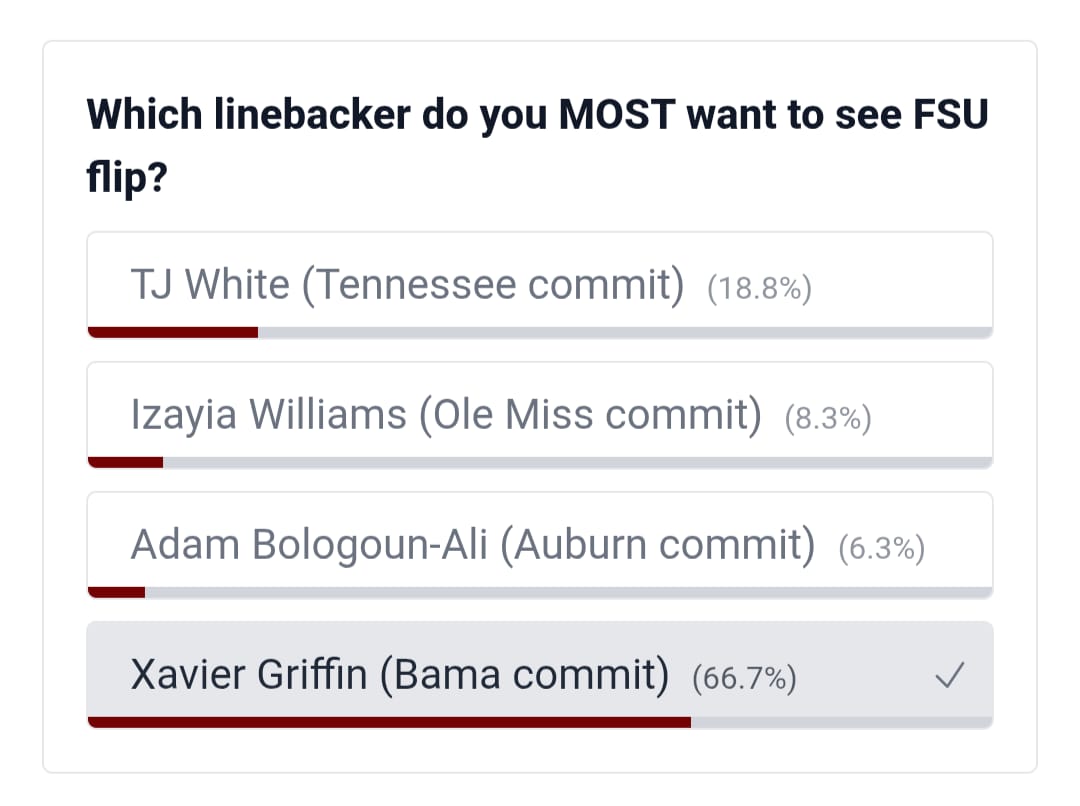The width and height of the screenshot is (1080, 806).
Task: Click the "(Auburn commit)" text
Action: tap(658, 545)
